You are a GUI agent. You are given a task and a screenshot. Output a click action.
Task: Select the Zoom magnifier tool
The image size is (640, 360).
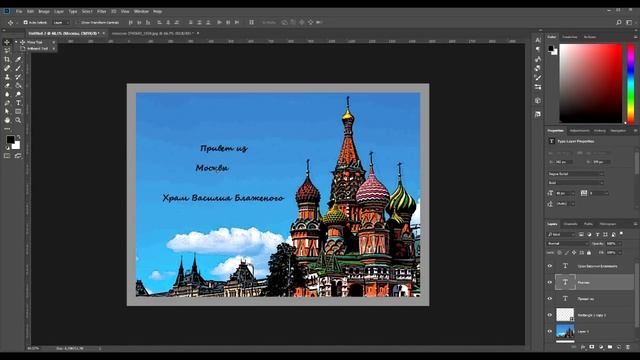tap(18, 120)
